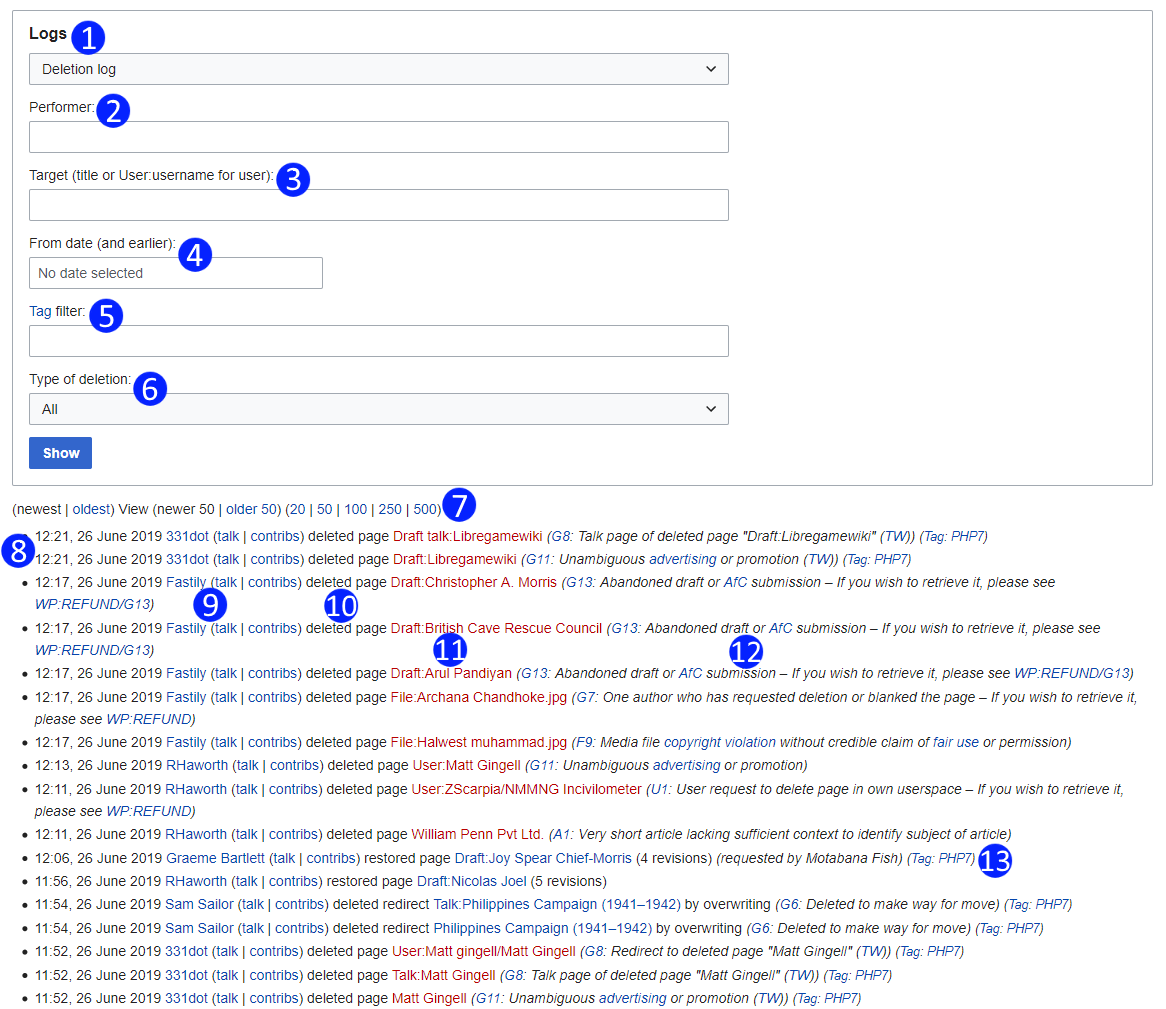Visit Graeme Bartlett's user page
Screen dimensions: 1166x1009
point(215,858)
